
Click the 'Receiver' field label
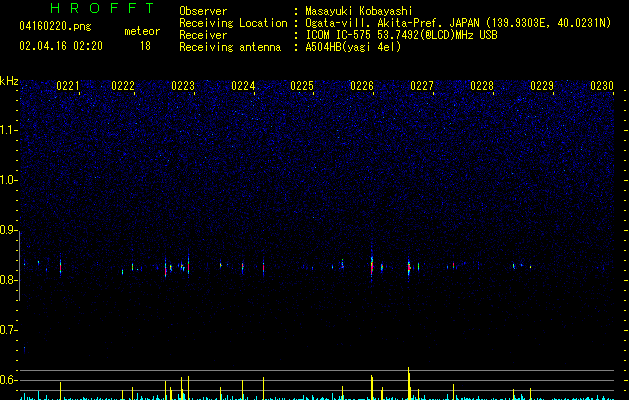203,35
